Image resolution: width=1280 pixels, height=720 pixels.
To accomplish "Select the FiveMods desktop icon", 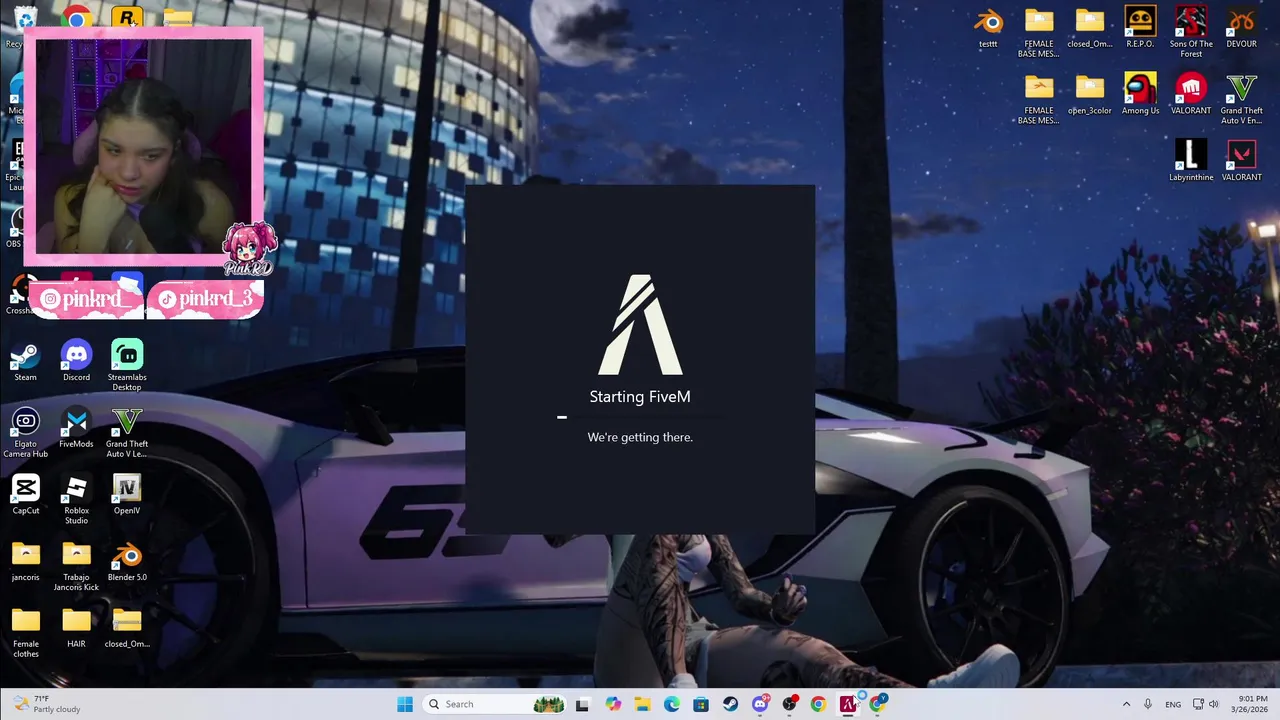I will pos(76,428).
